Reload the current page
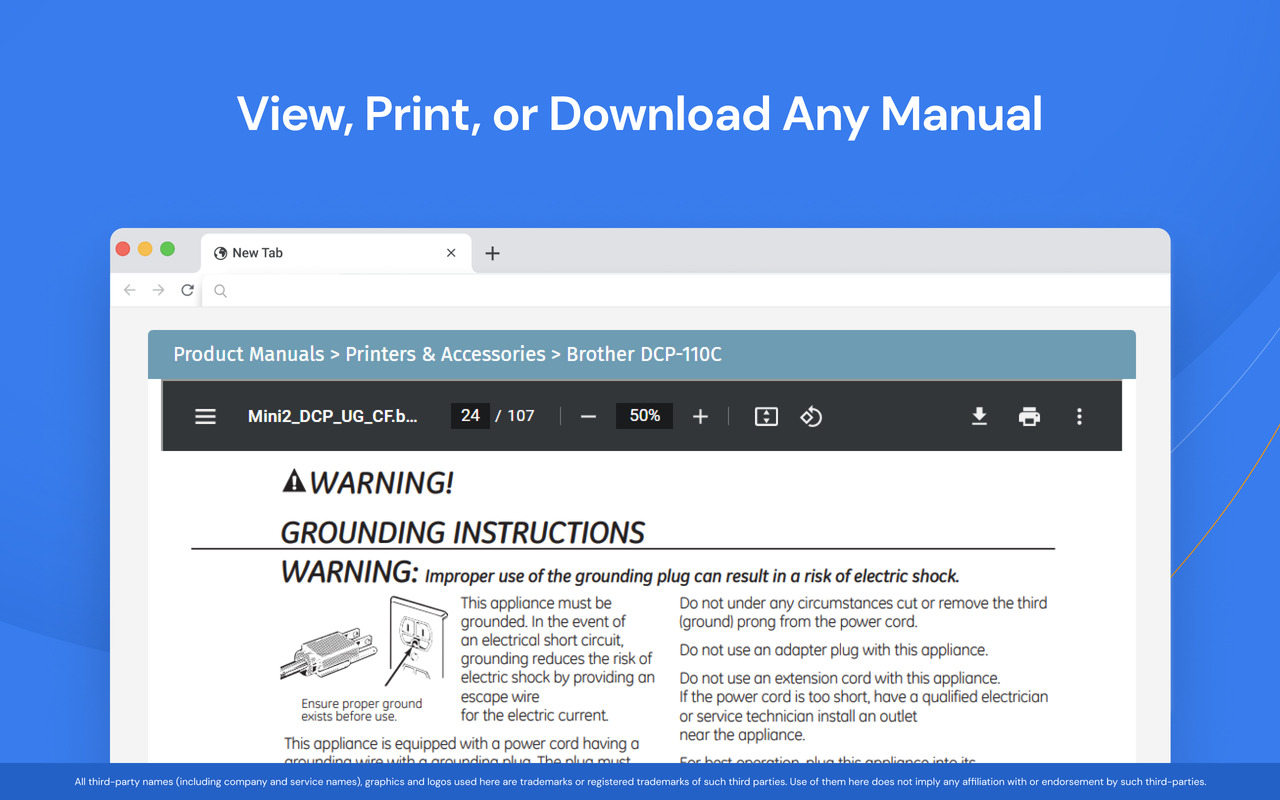The image size is (1280, 800). (x=187, y=289)
